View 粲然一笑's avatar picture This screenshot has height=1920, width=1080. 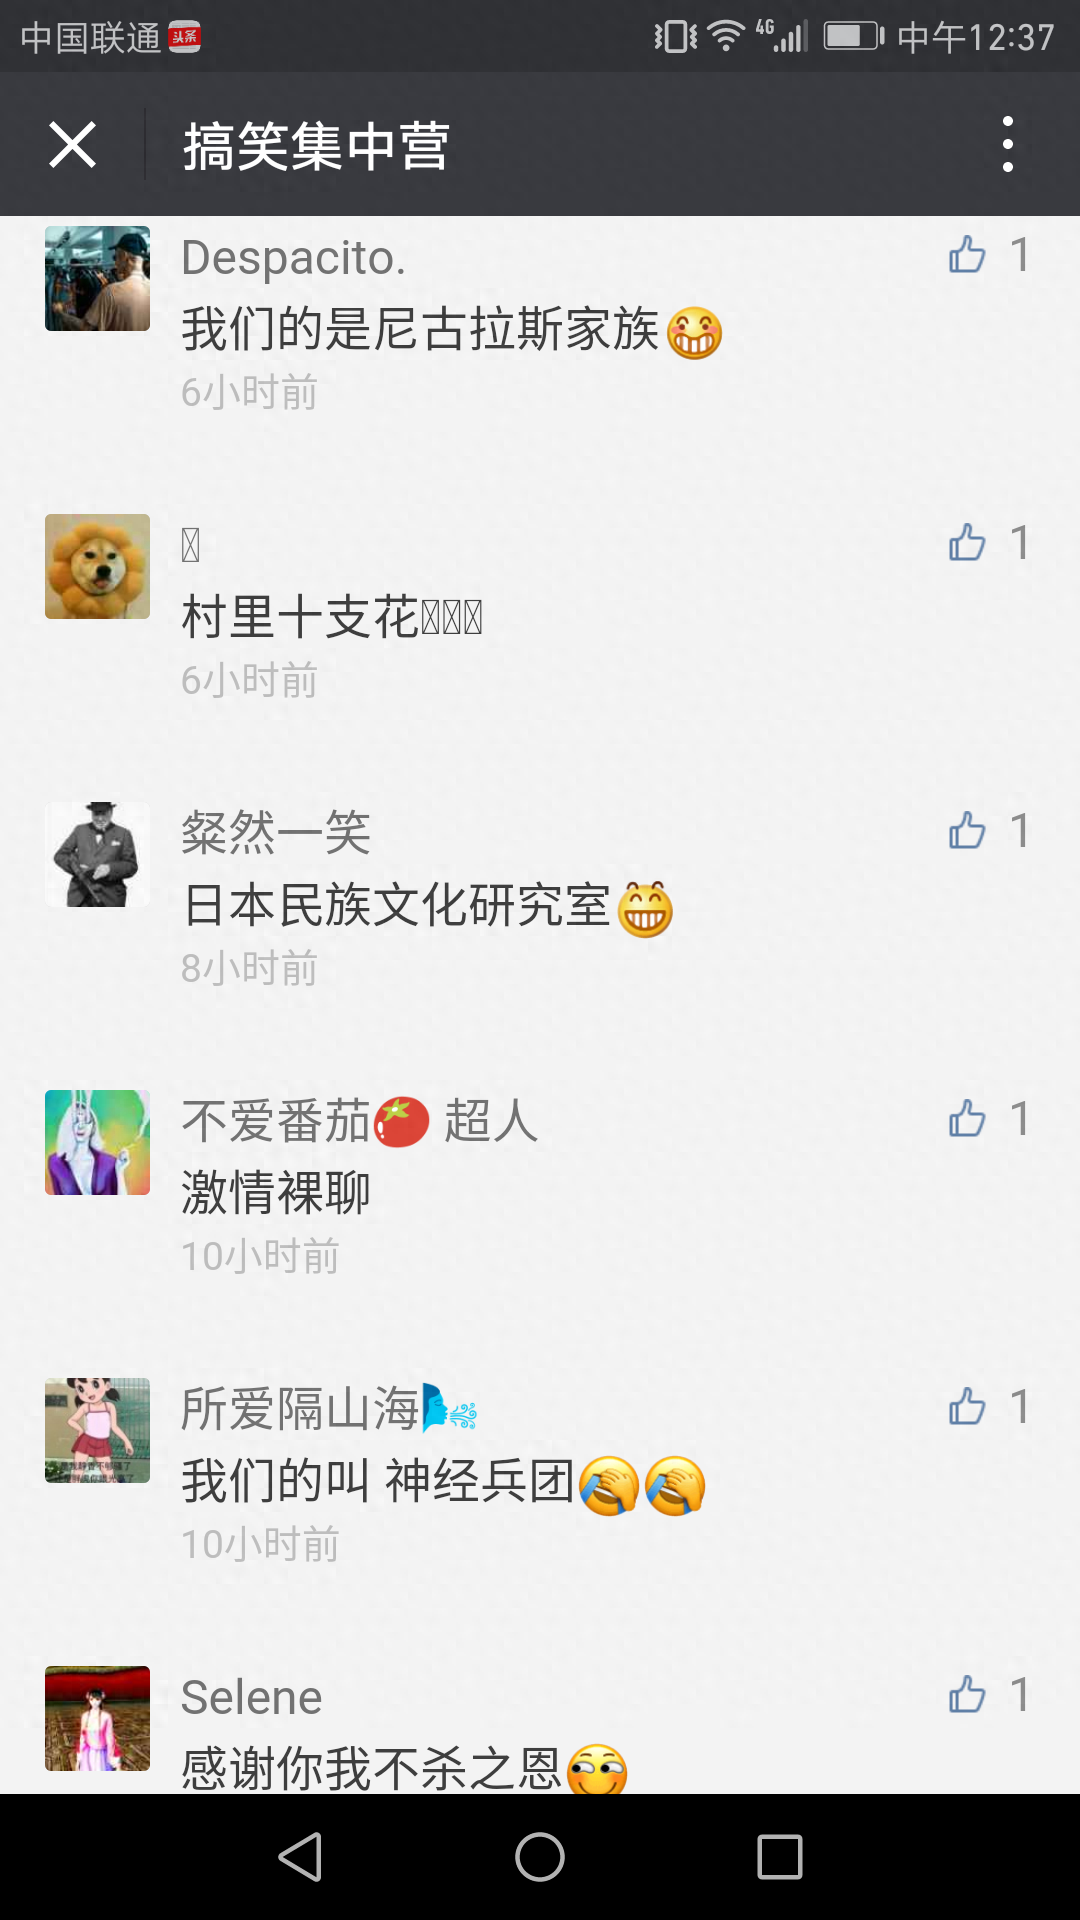coord(97,854)
